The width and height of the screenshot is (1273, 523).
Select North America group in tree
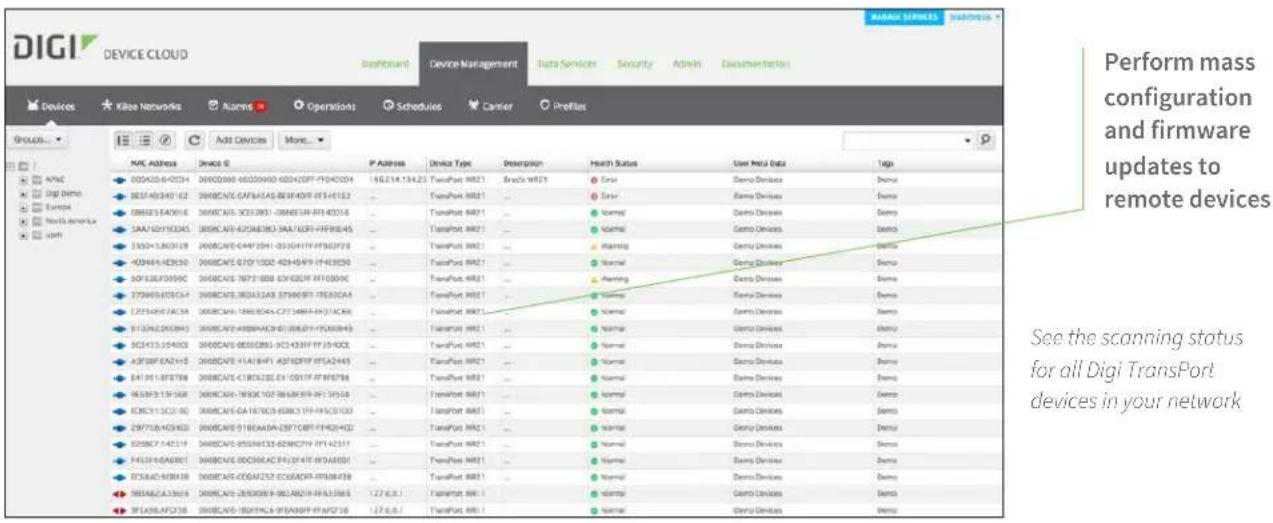(73, 221)
